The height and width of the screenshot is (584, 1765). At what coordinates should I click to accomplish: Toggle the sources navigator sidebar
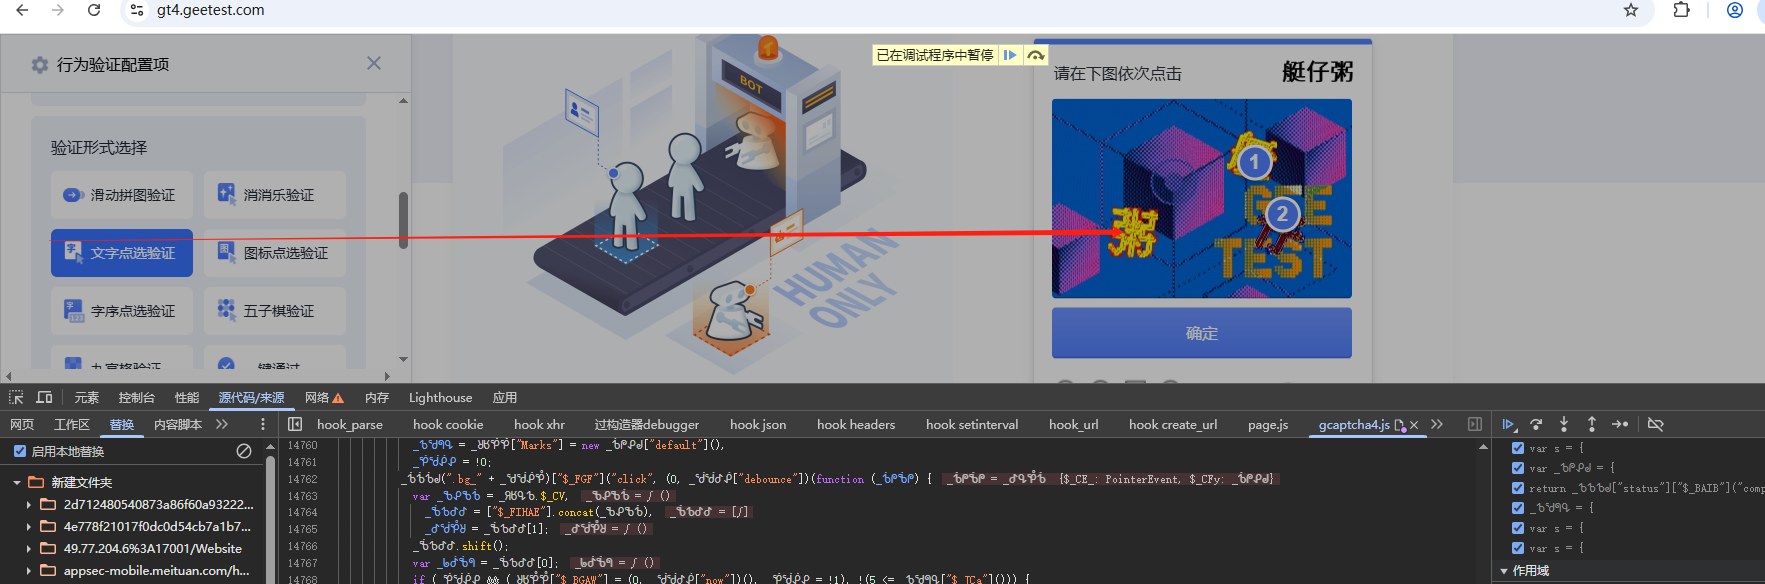tap(295, 424)
